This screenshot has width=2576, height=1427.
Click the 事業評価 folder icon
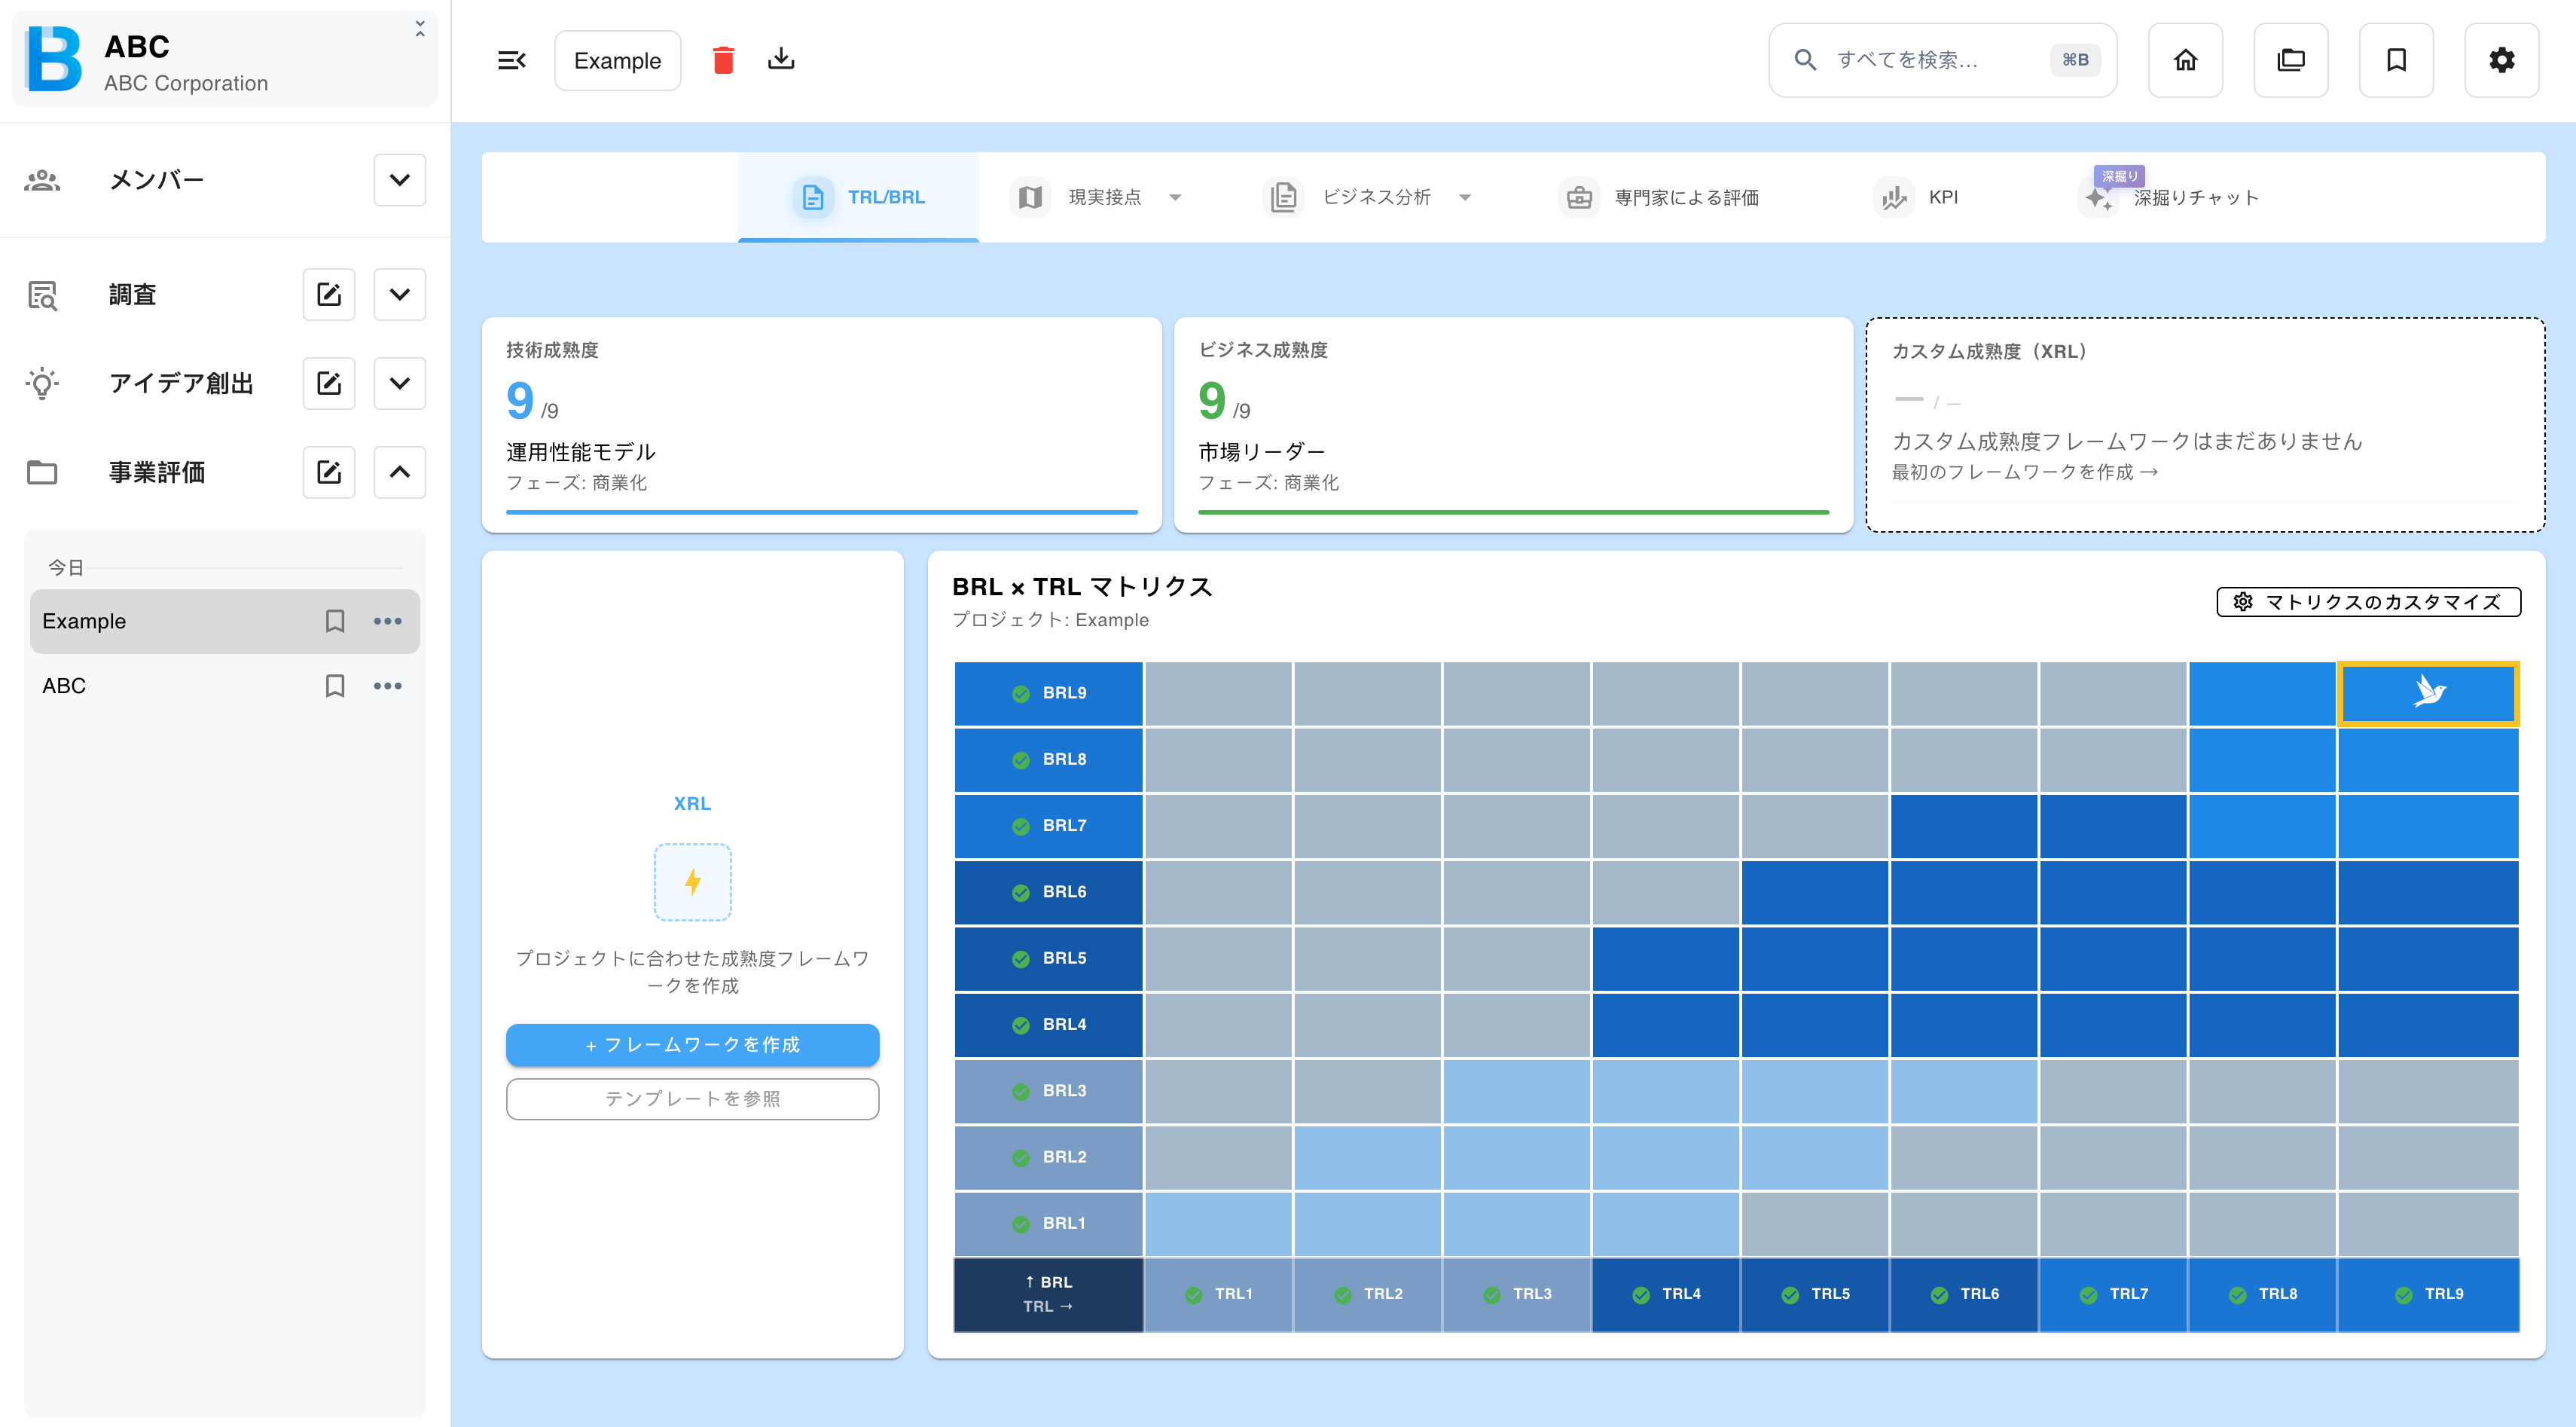pos(42,472)
